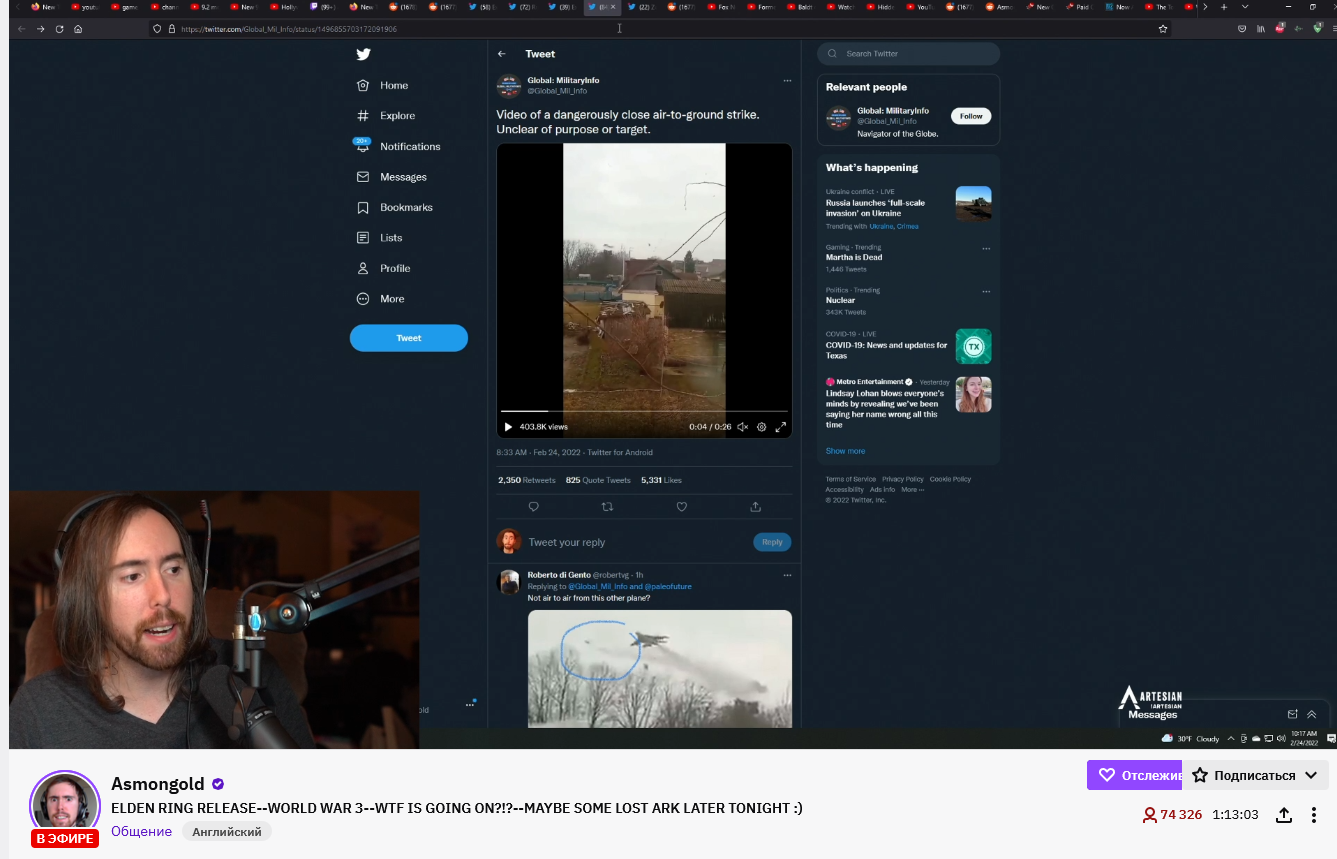Open the Windows taskbar clock
The width and height of the screenshot is (1337, 859).
(x=1304, y=738)
